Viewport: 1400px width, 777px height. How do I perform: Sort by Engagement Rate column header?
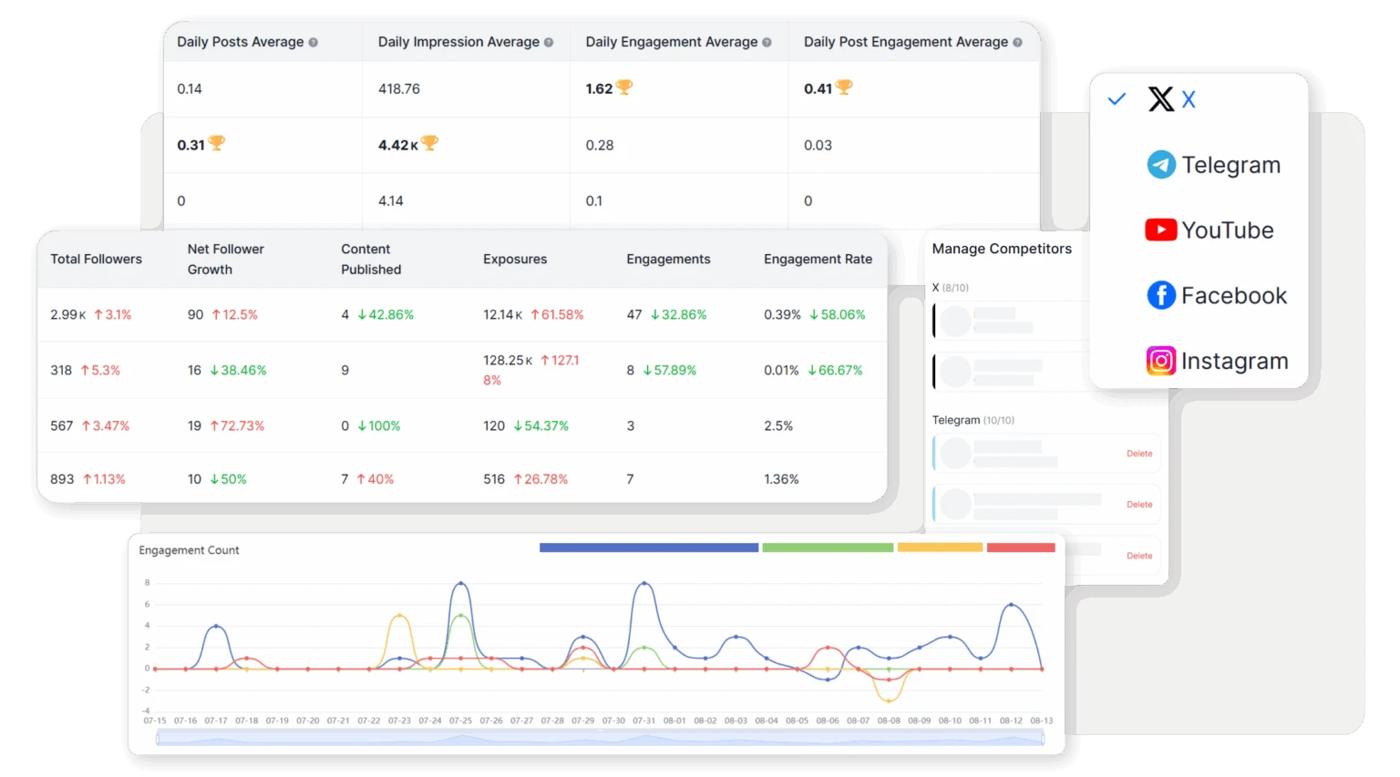tap(818, 259)
